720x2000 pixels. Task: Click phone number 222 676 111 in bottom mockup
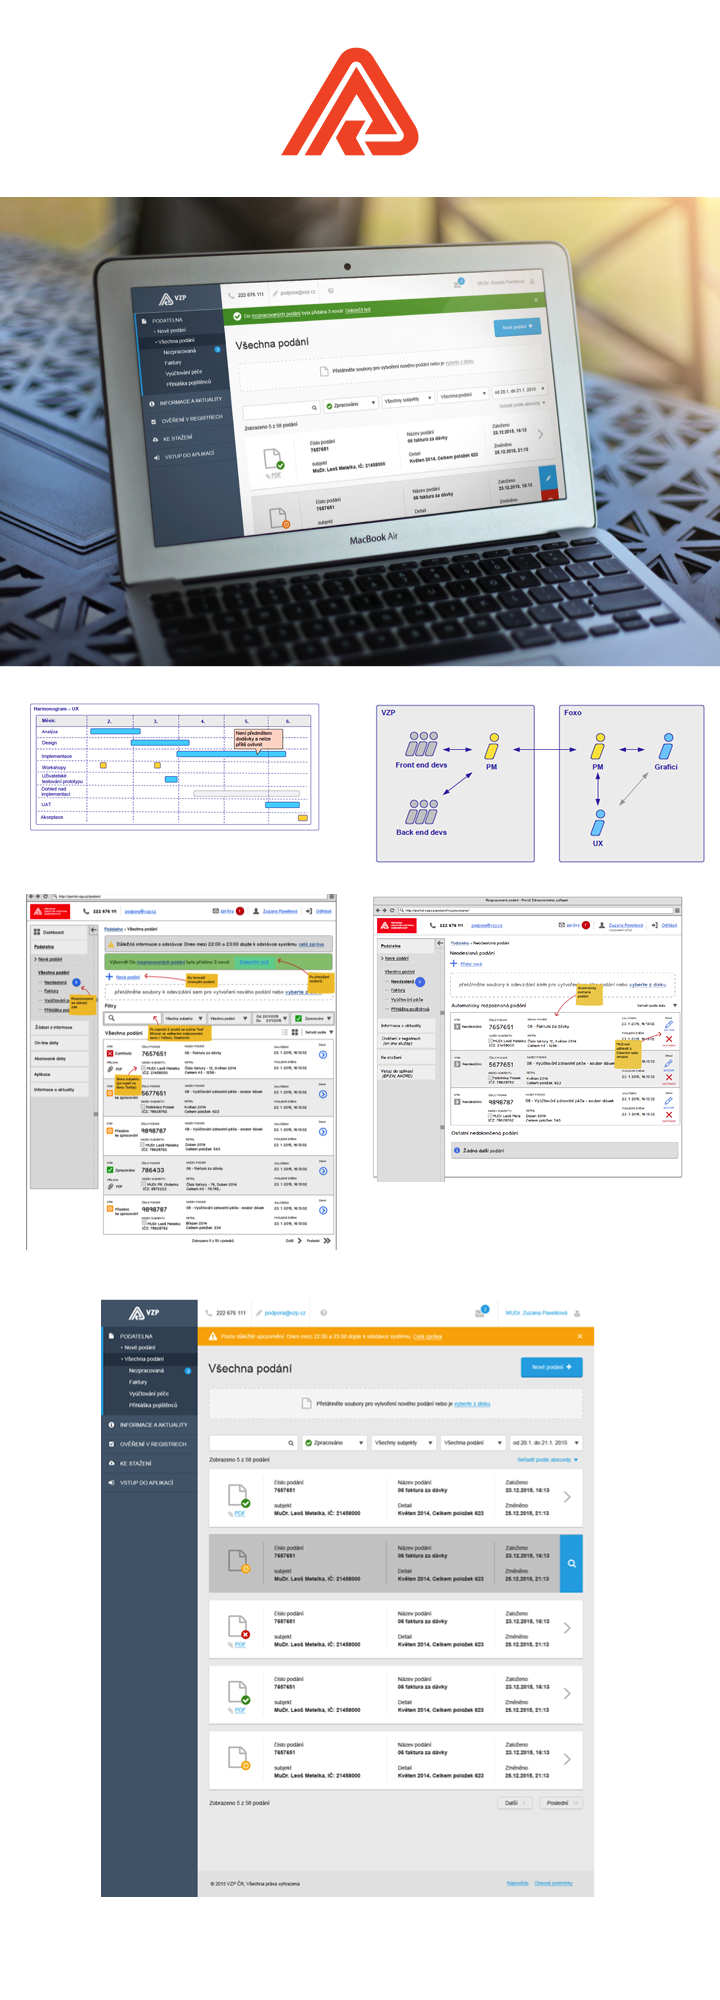point(231,1313)
